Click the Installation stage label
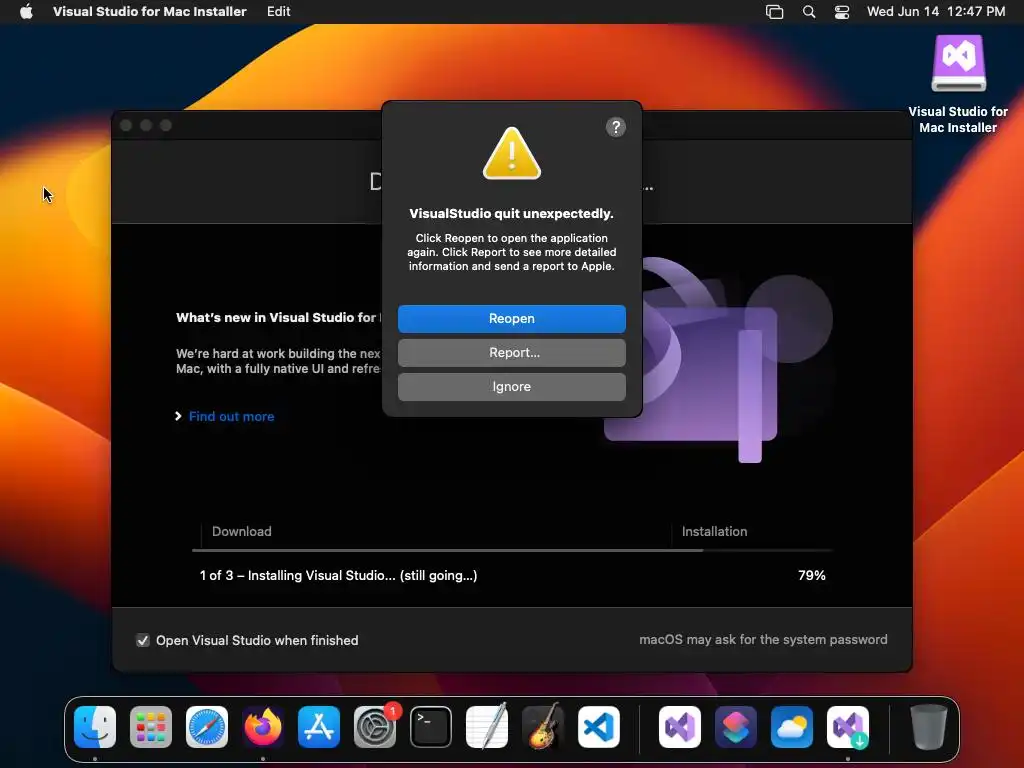The height and width of the screenshot is (768, 1024). coord(714,532)
